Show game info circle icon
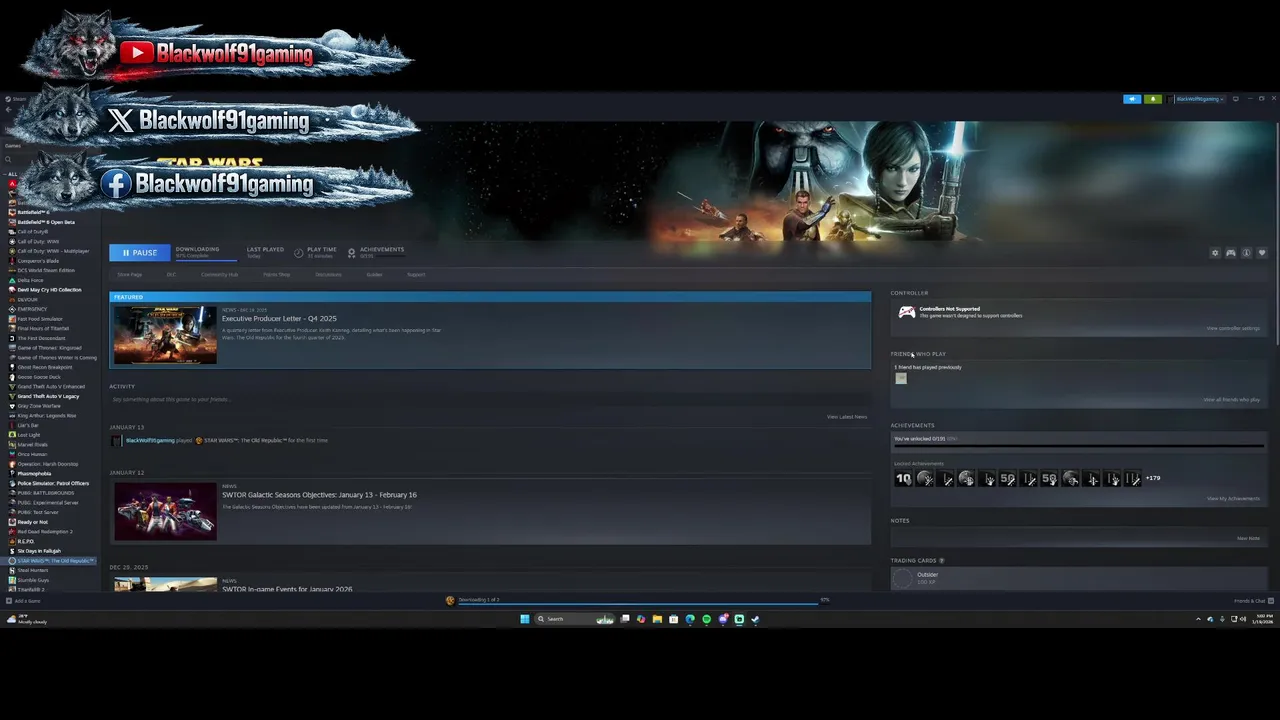This screenshot has width=1280, height=720. tap(1246, 253)
